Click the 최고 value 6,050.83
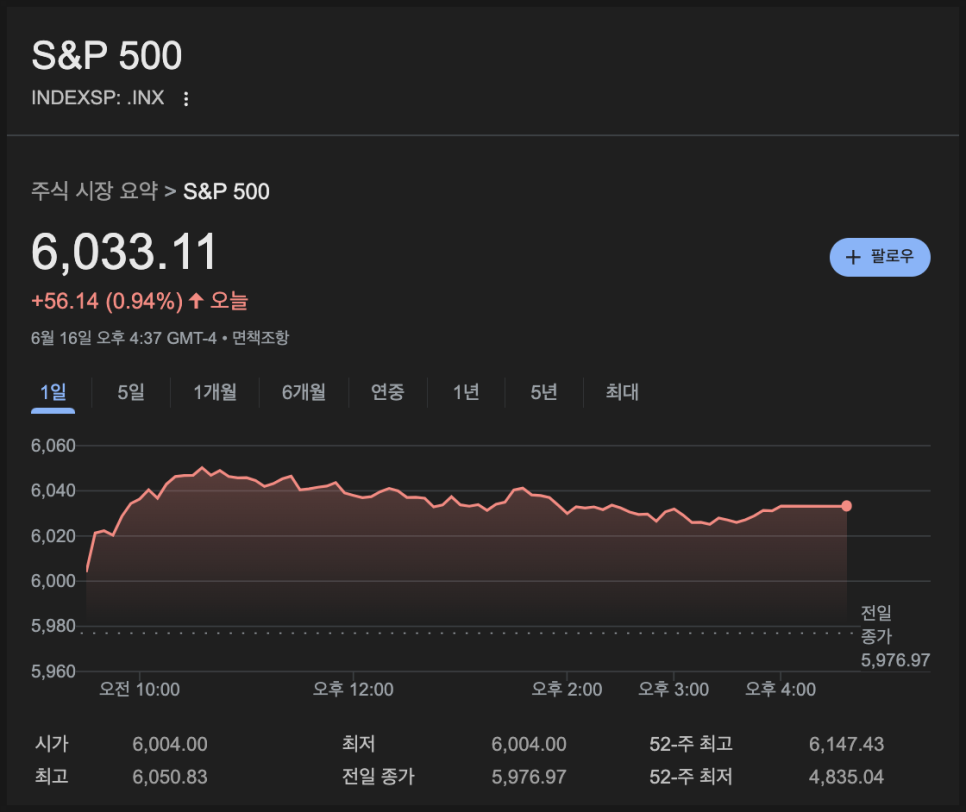The height and width of the screenshot is (812, 966). click(170, 777)
